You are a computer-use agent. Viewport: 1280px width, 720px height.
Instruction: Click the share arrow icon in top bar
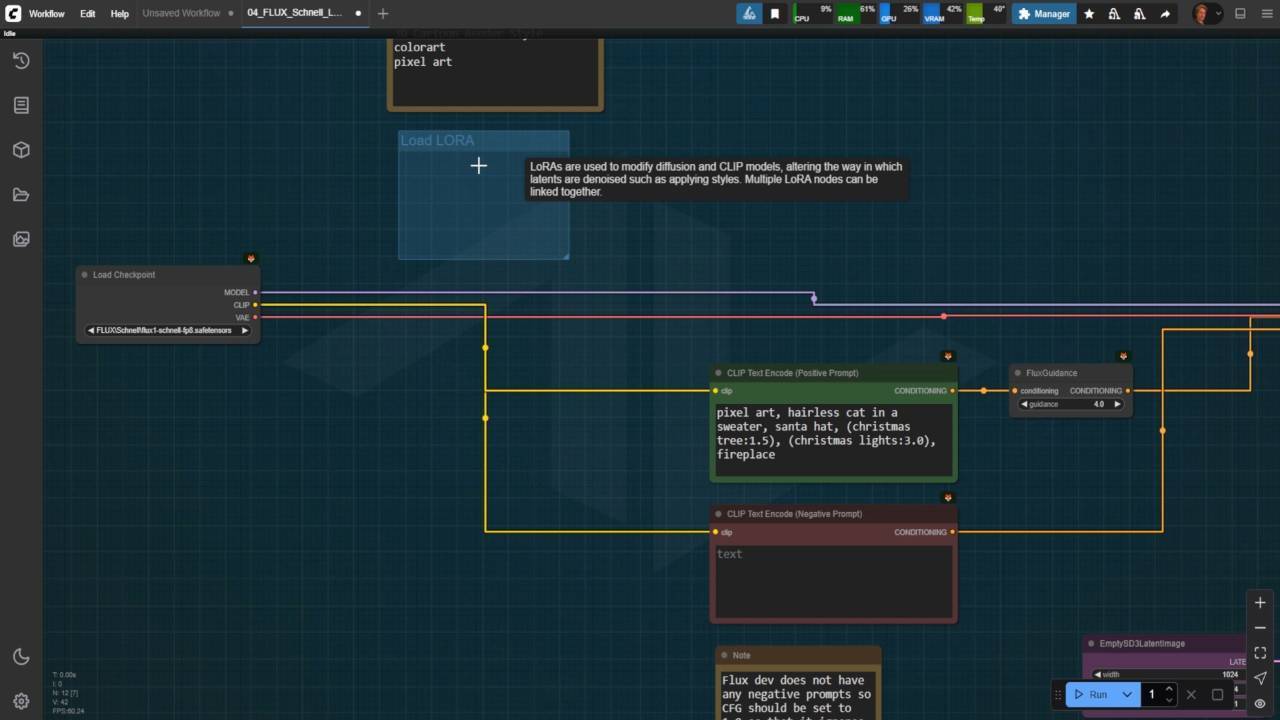click(x=1165, y=14)
